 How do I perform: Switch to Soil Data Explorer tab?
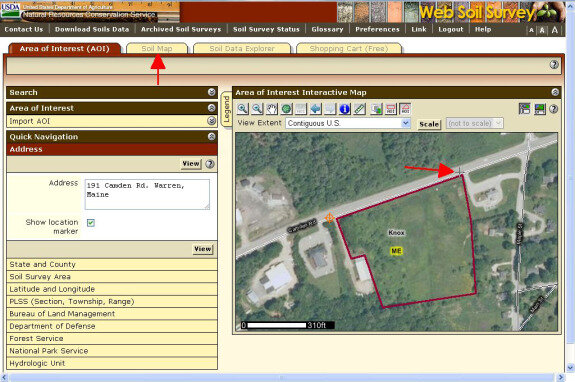pos(242,48)
